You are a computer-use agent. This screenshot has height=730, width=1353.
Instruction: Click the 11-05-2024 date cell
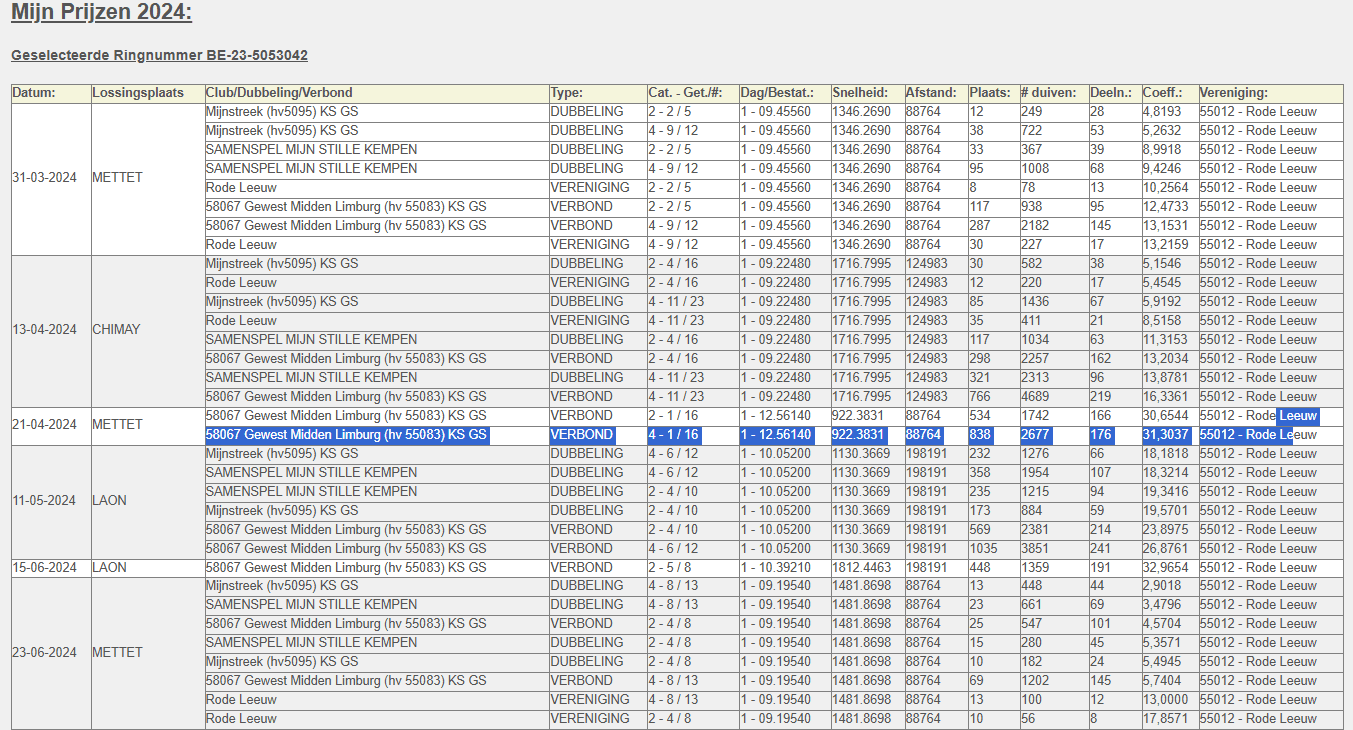click(x=44, y=501)
